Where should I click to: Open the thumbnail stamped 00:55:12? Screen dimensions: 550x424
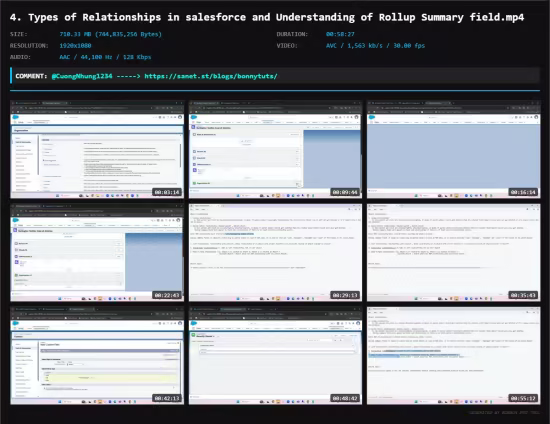(454, 356)
